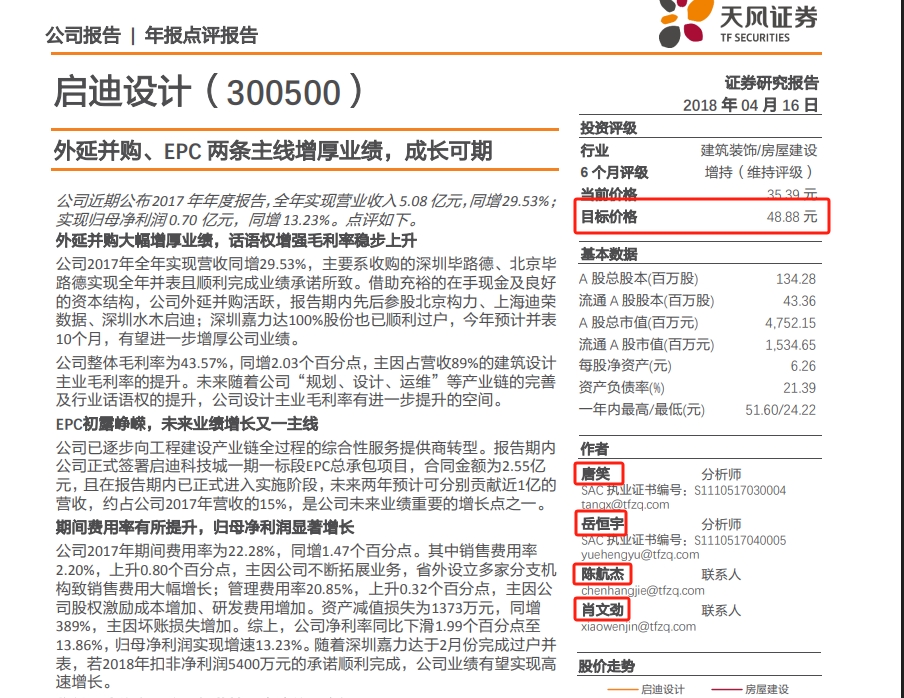Viewport: 904px width, 698px height.
Task: Click contact name 肖文劲
Action: (602, 610)
